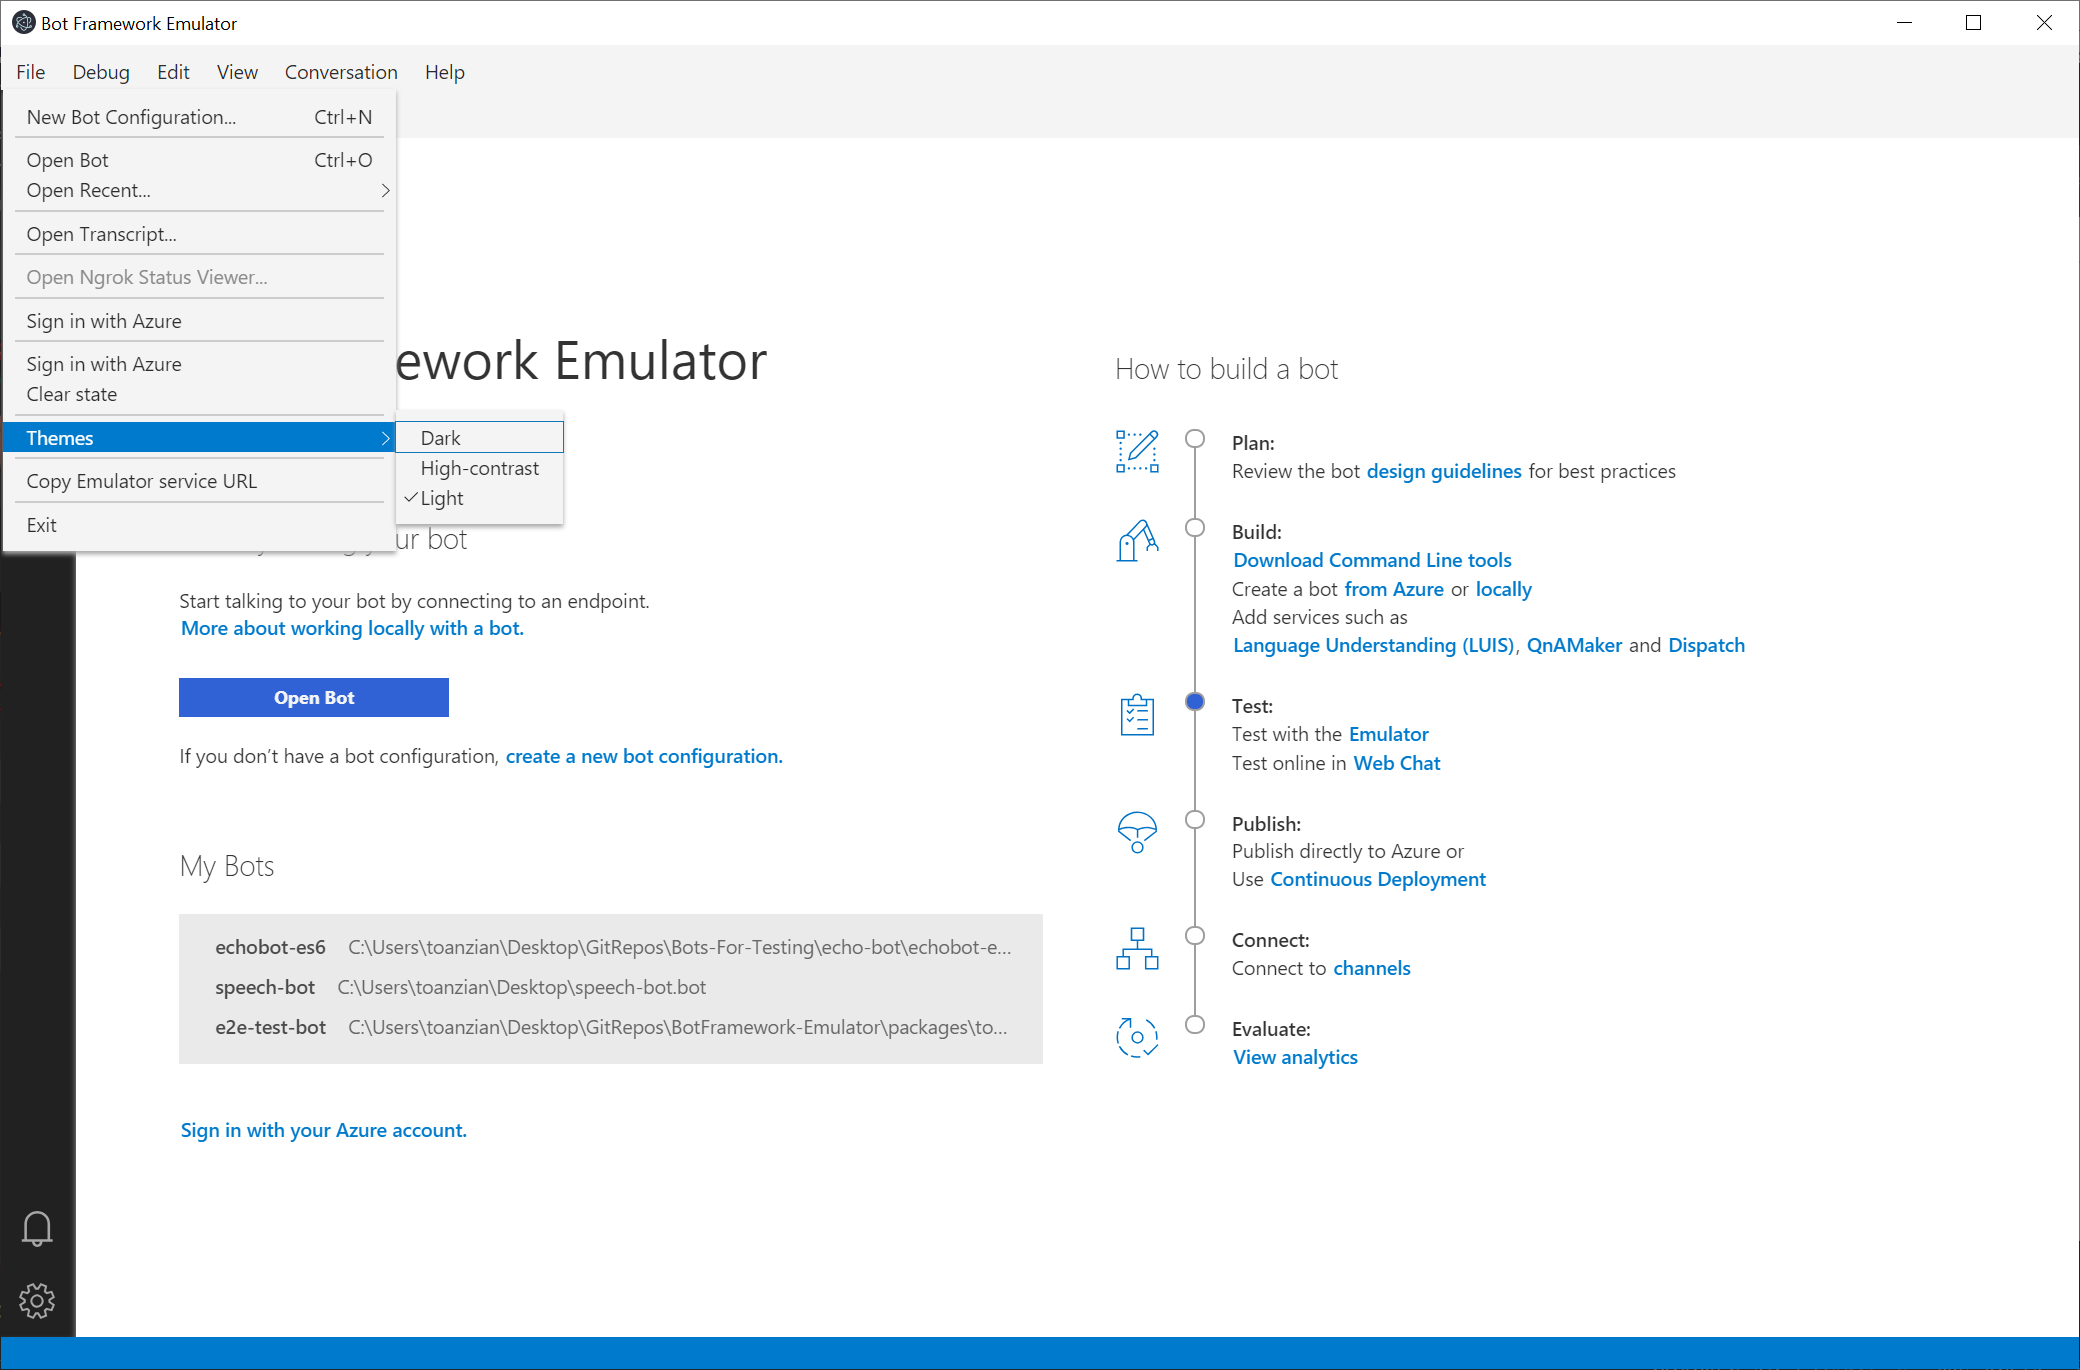Open the QnAMaker link
Screen dimensions: 2080x1370
tap(1574, 645)
